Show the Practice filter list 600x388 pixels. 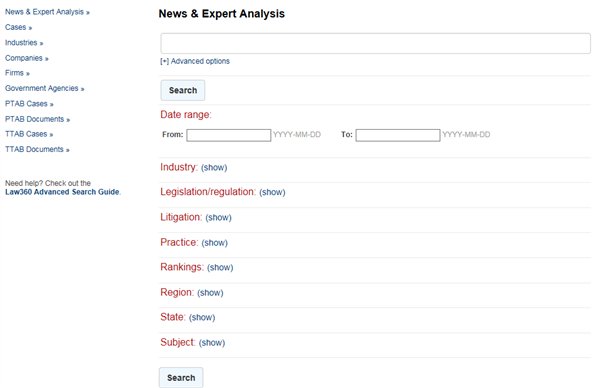pos(214,243)
